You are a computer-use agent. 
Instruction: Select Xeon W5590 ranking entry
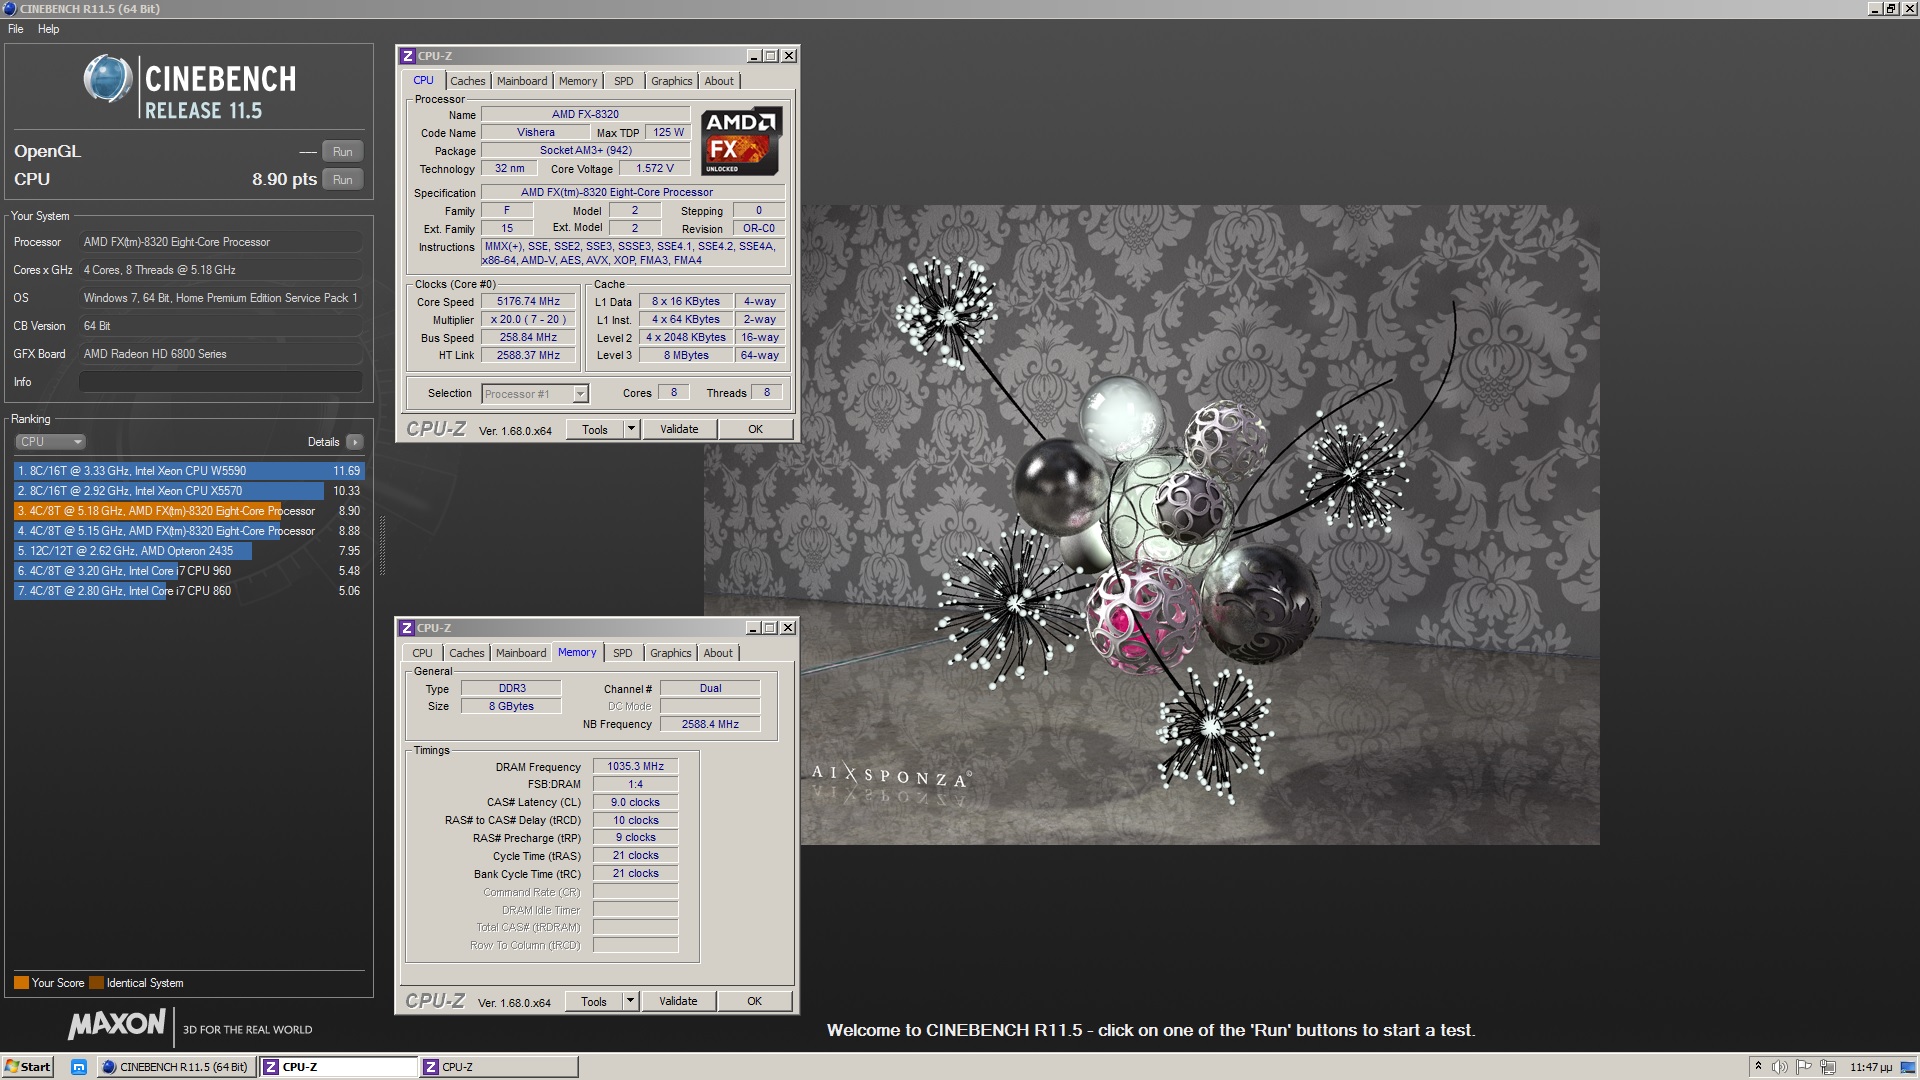coord(189,471)
